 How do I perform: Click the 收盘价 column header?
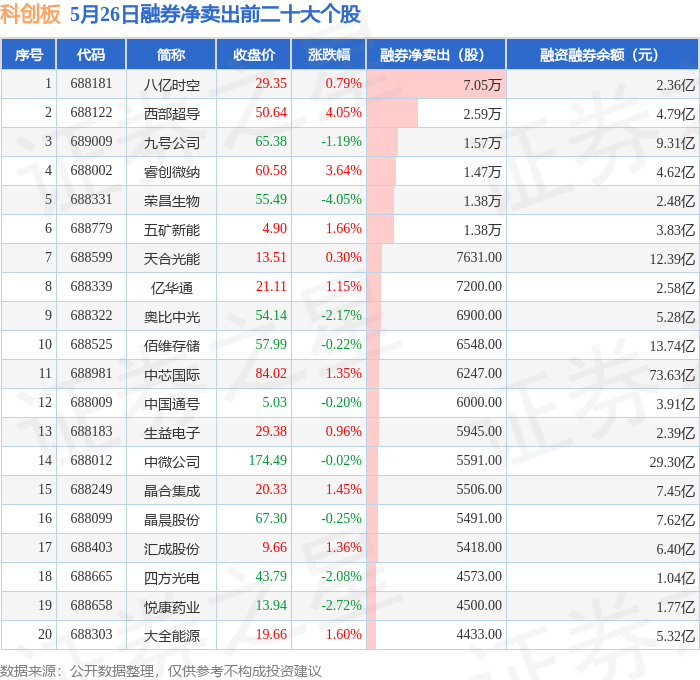pos(254,54)
